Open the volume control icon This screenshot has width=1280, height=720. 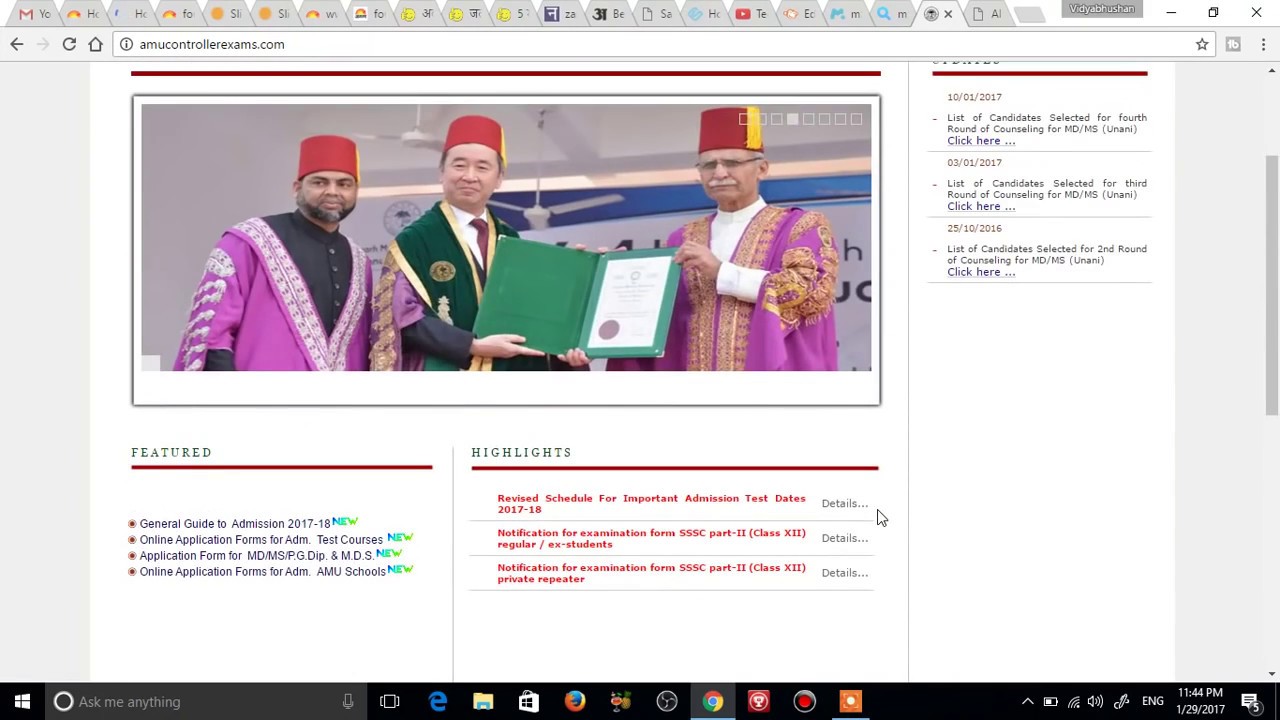click(1095, 701)
